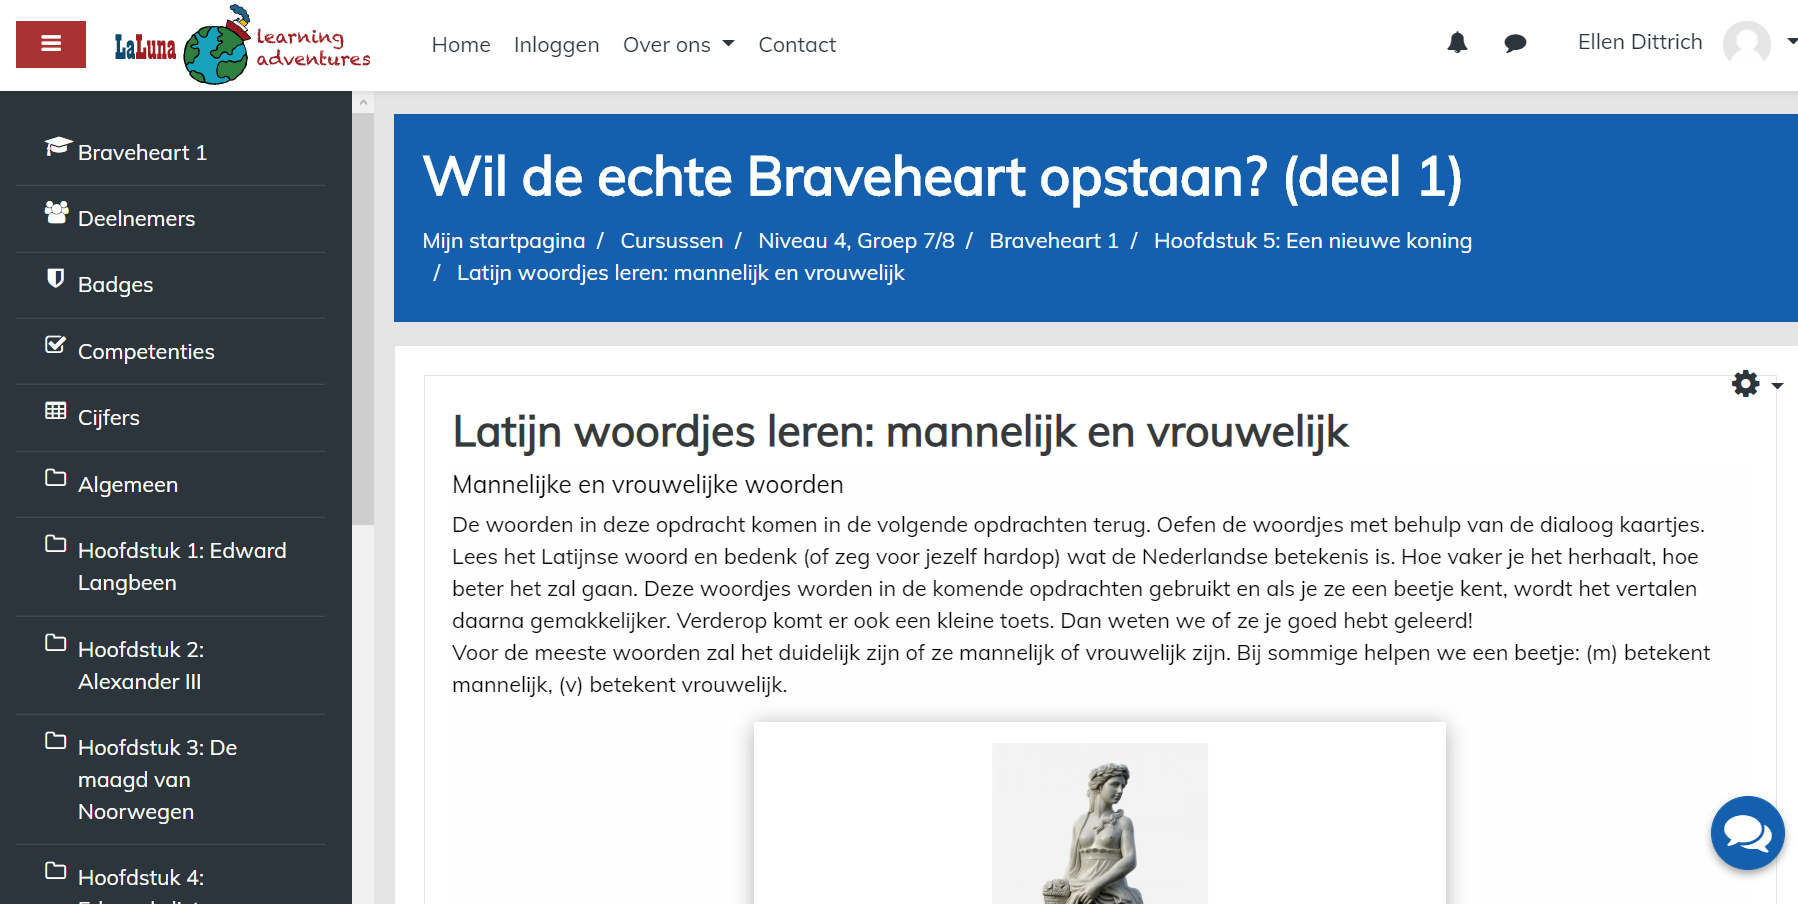Image resolution: width=1798 pixels, height=904 pixels.
Task: Click the sidebar vertical scrollbar thumb
Action: (363, 318)
